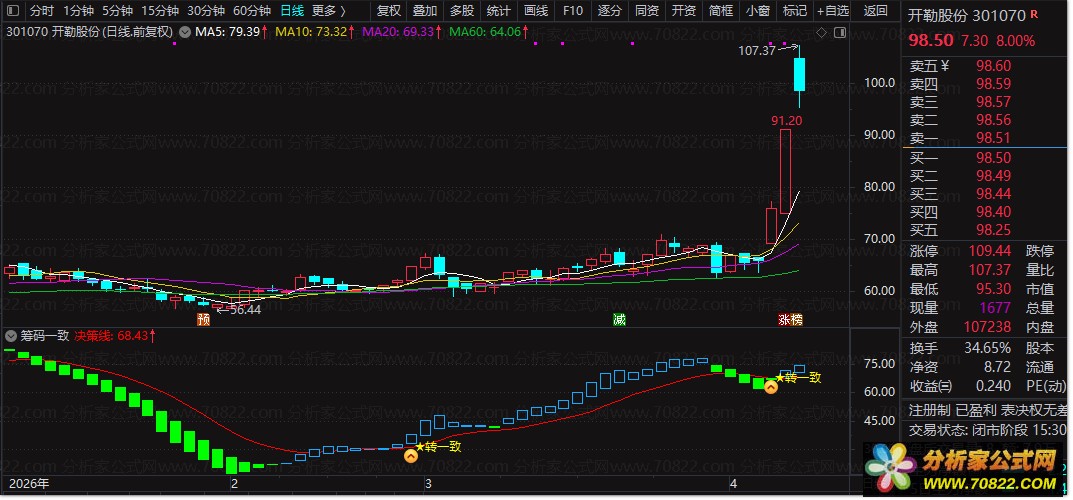Activate 画线 drawing tools
This screenshot has width=1073, height=500.
536,11
